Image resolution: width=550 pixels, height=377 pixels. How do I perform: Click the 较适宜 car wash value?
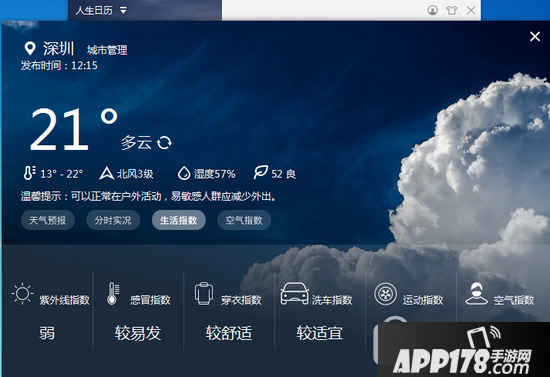point(320,333)
